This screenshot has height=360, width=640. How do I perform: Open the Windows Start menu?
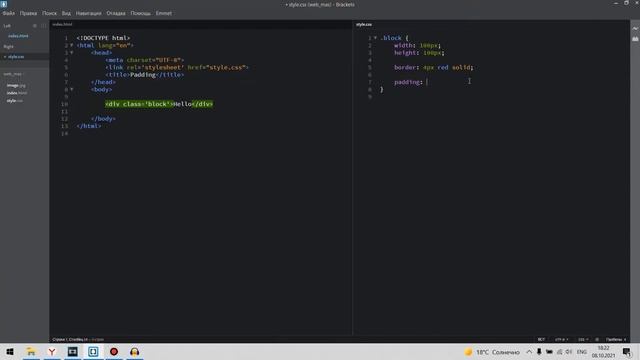[x=10, y=352]
